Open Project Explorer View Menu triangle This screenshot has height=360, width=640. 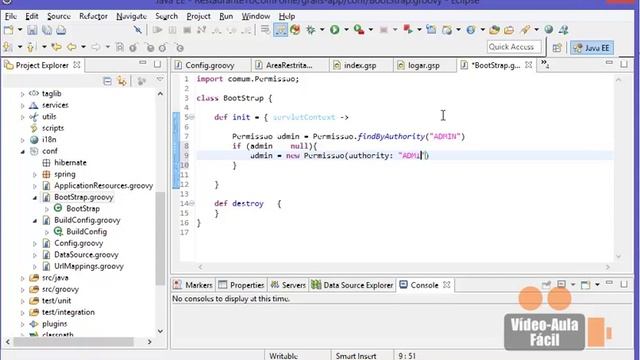click(160, 80)
